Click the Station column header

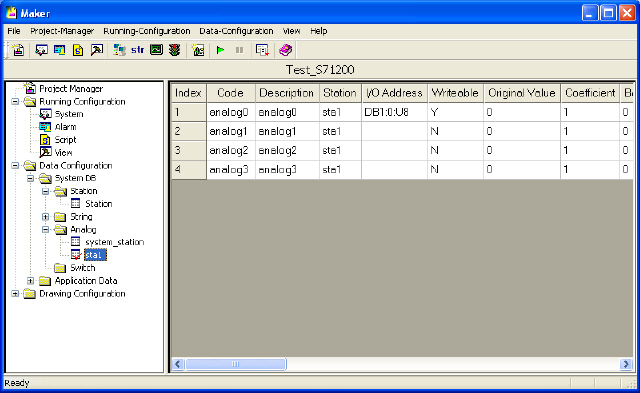pyautogui.click(x=340, y=93)
